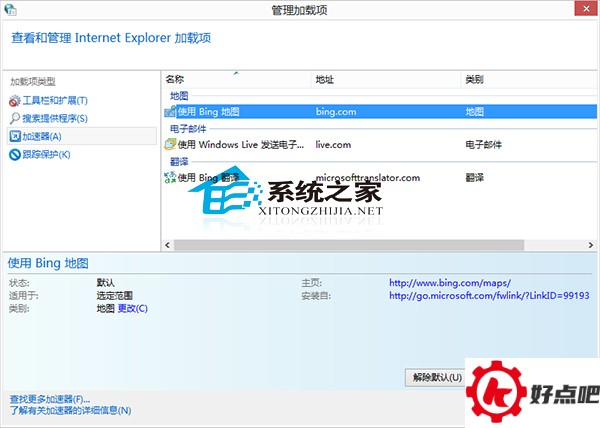This screenshot has height=428, width=600.
Task: Click 选定范围 applies-to value
Action: tap(115, 295)
